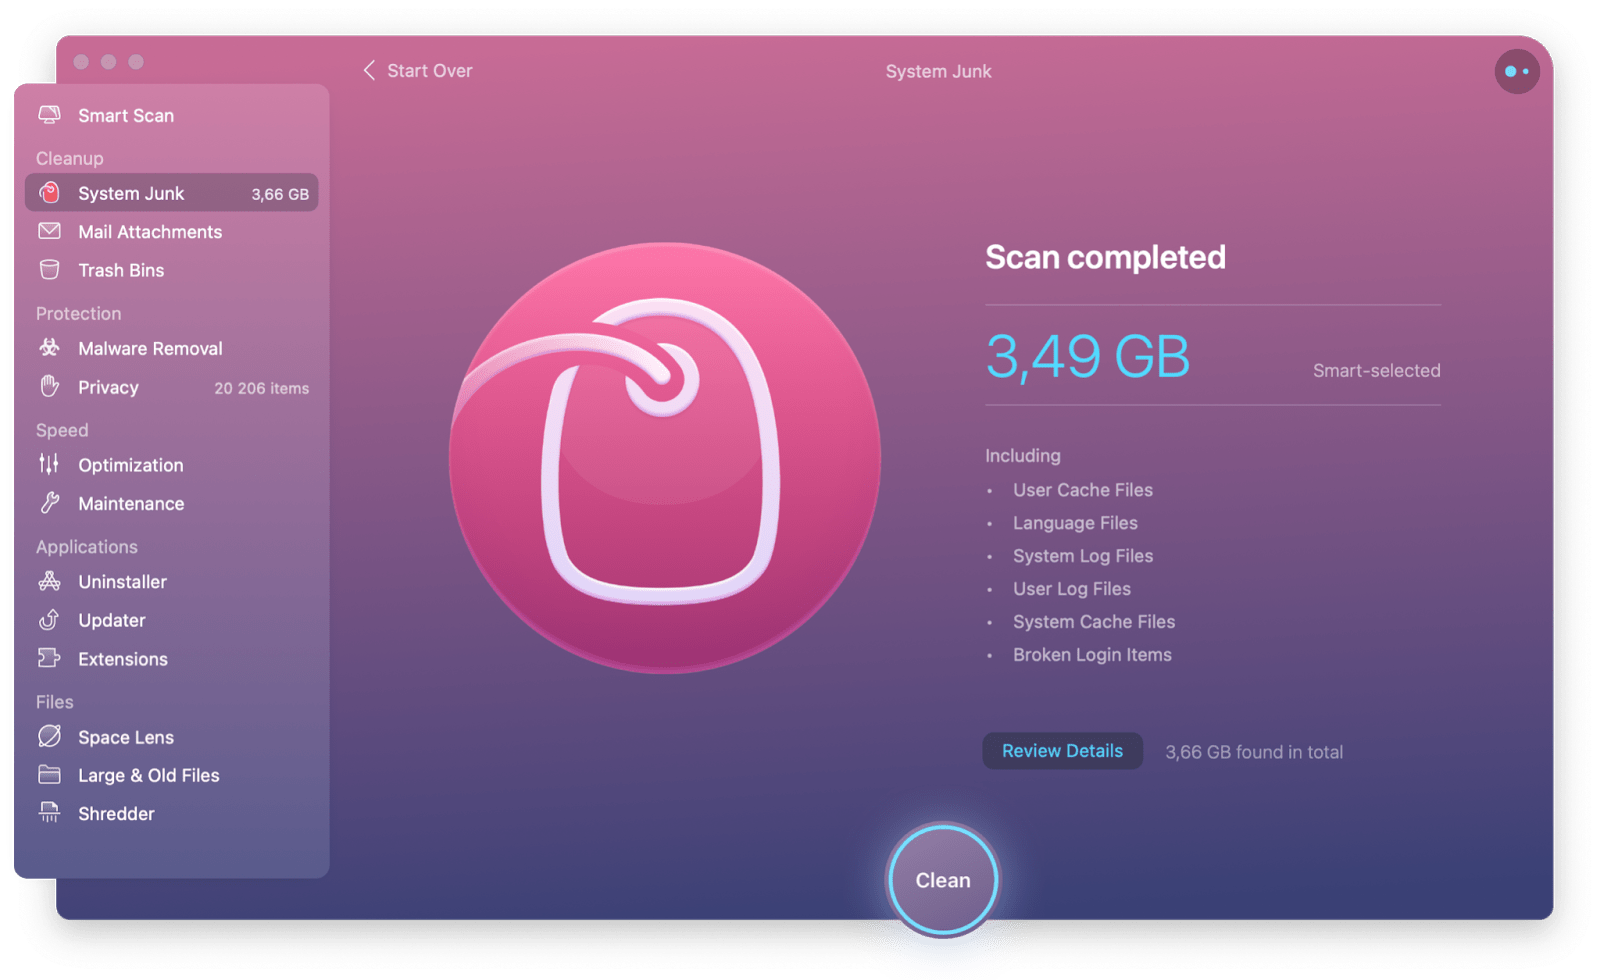
Task: Click the System Junk red icon in sidebar
Action: (x=49, y=193)
